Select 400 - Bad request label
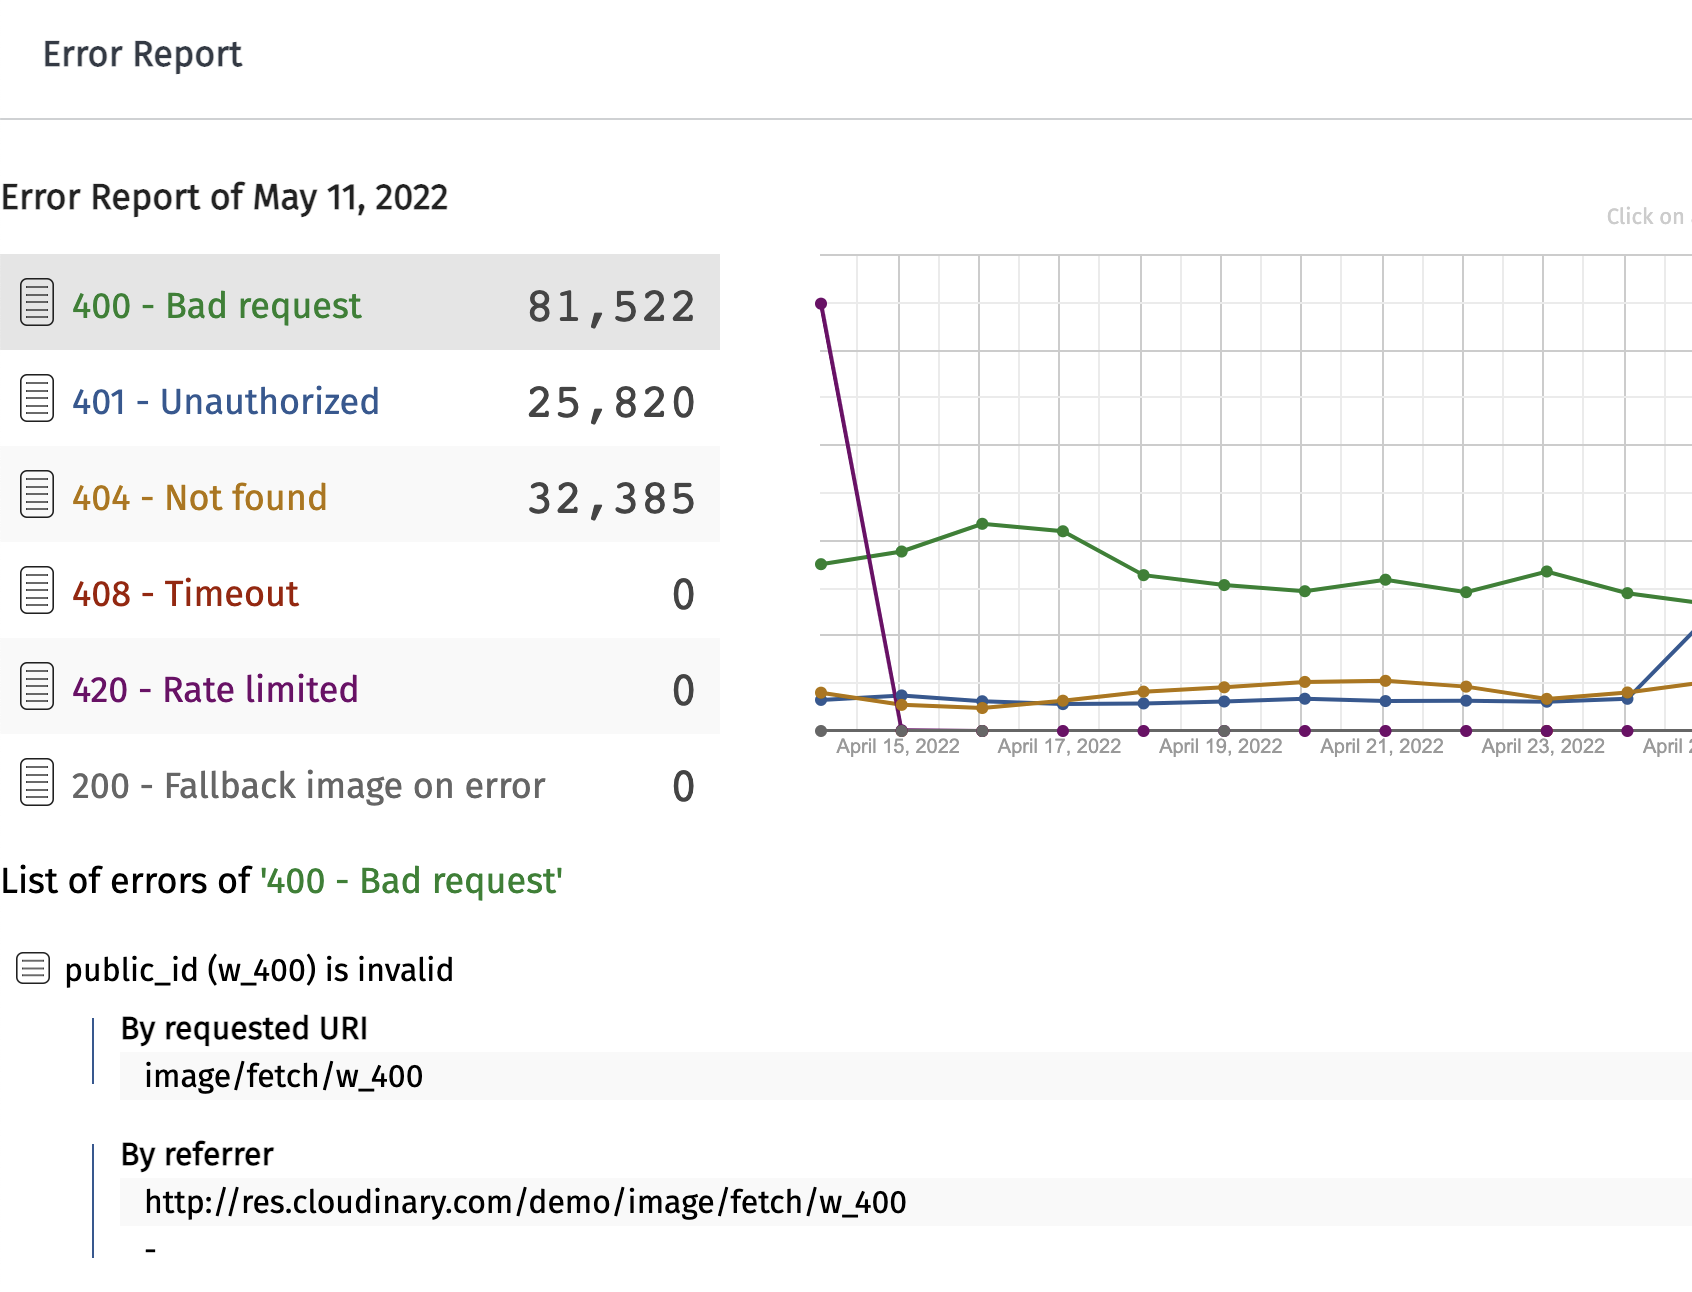Screen dimensions: 1692x1292 pos(216,305)
